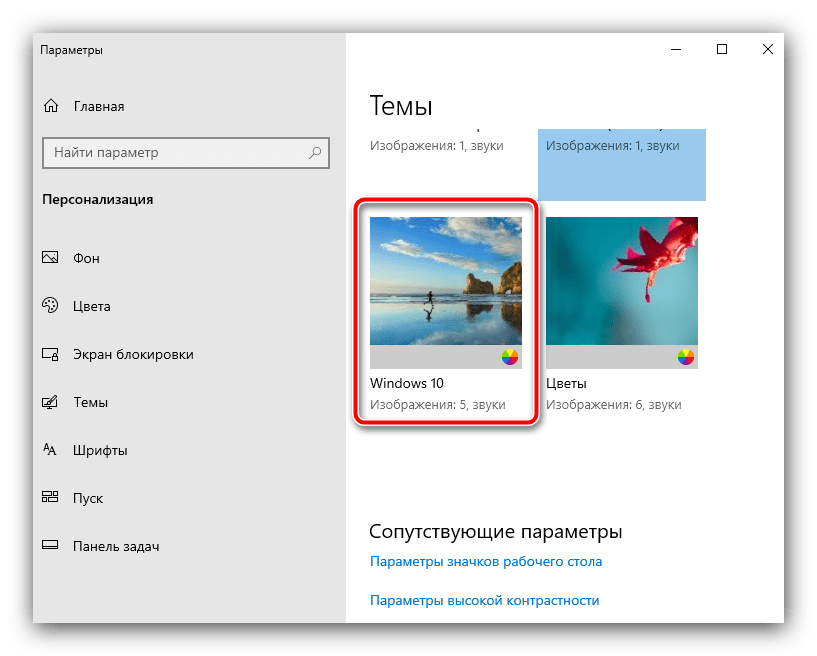Click the Персонализация heading
The height and width of the screenshot is (656, 817).
(x=98, y=200)
